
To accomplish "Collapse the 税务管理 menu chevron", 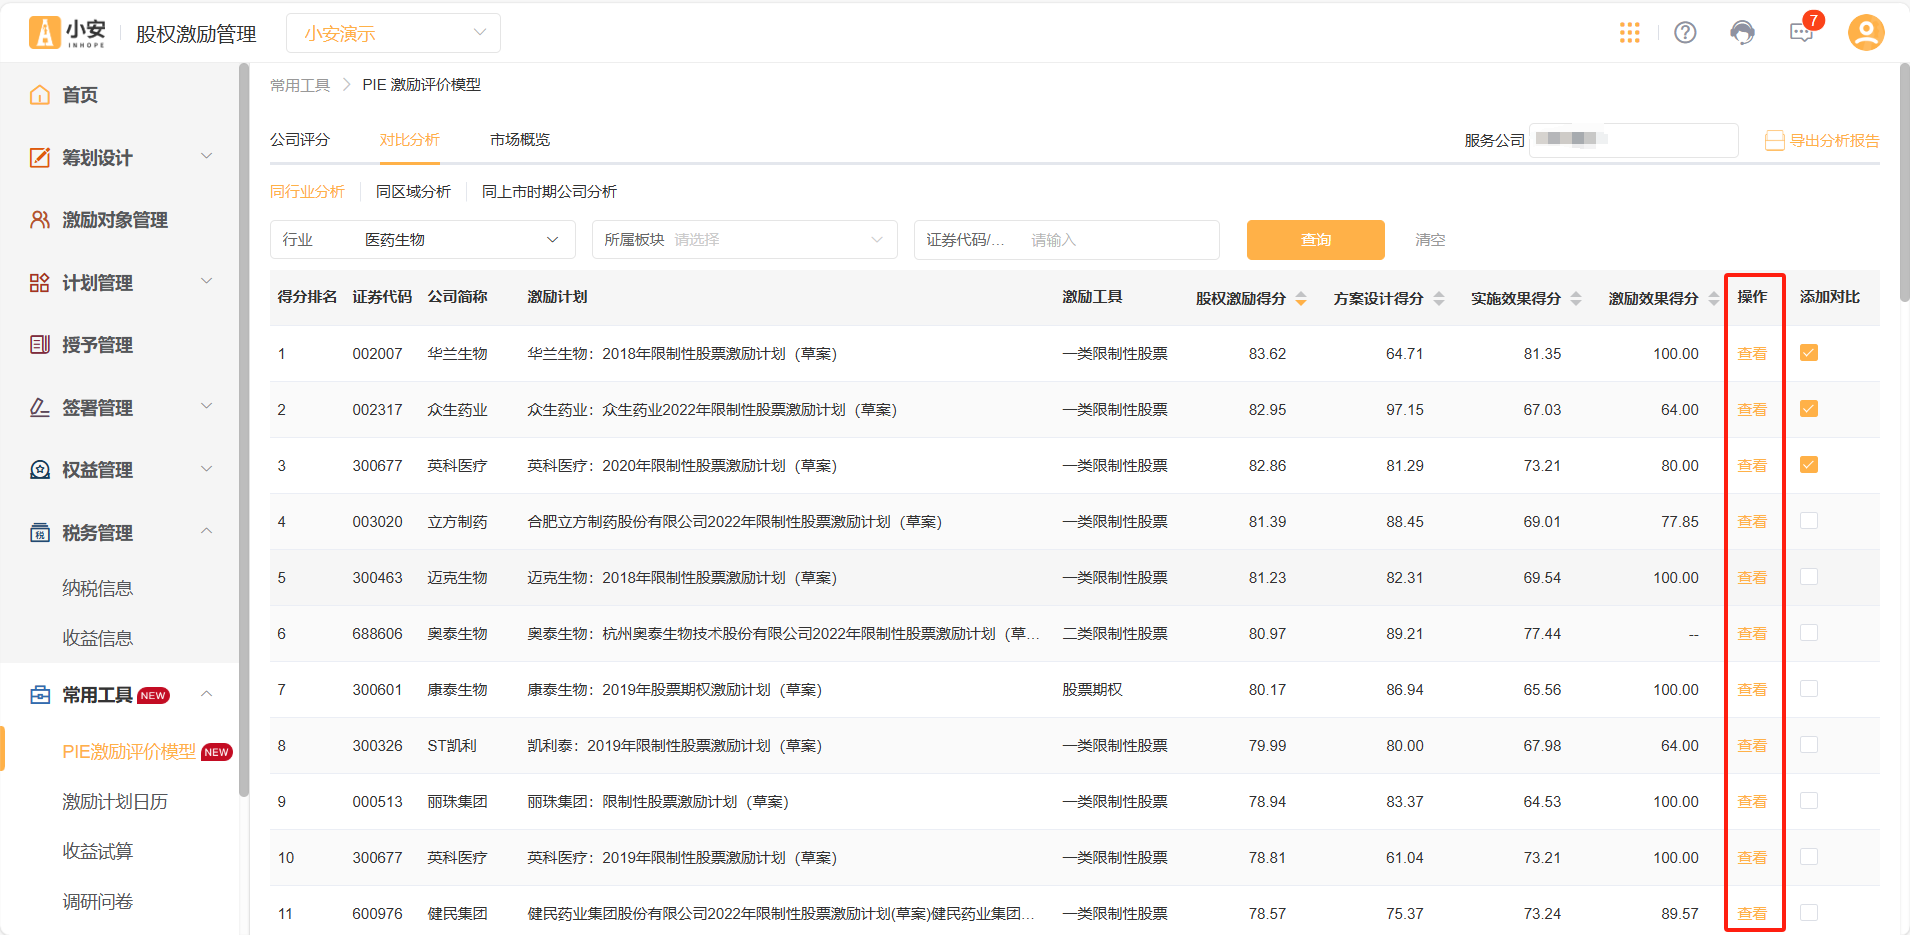I will (207, 531).
